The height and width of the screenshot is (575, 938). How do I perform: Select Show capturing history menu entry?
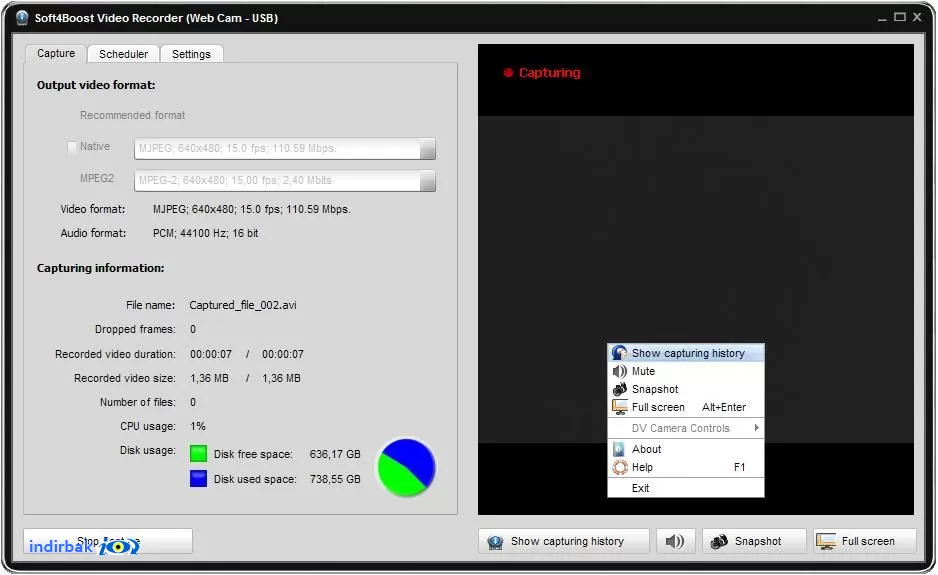click(686, 354)
